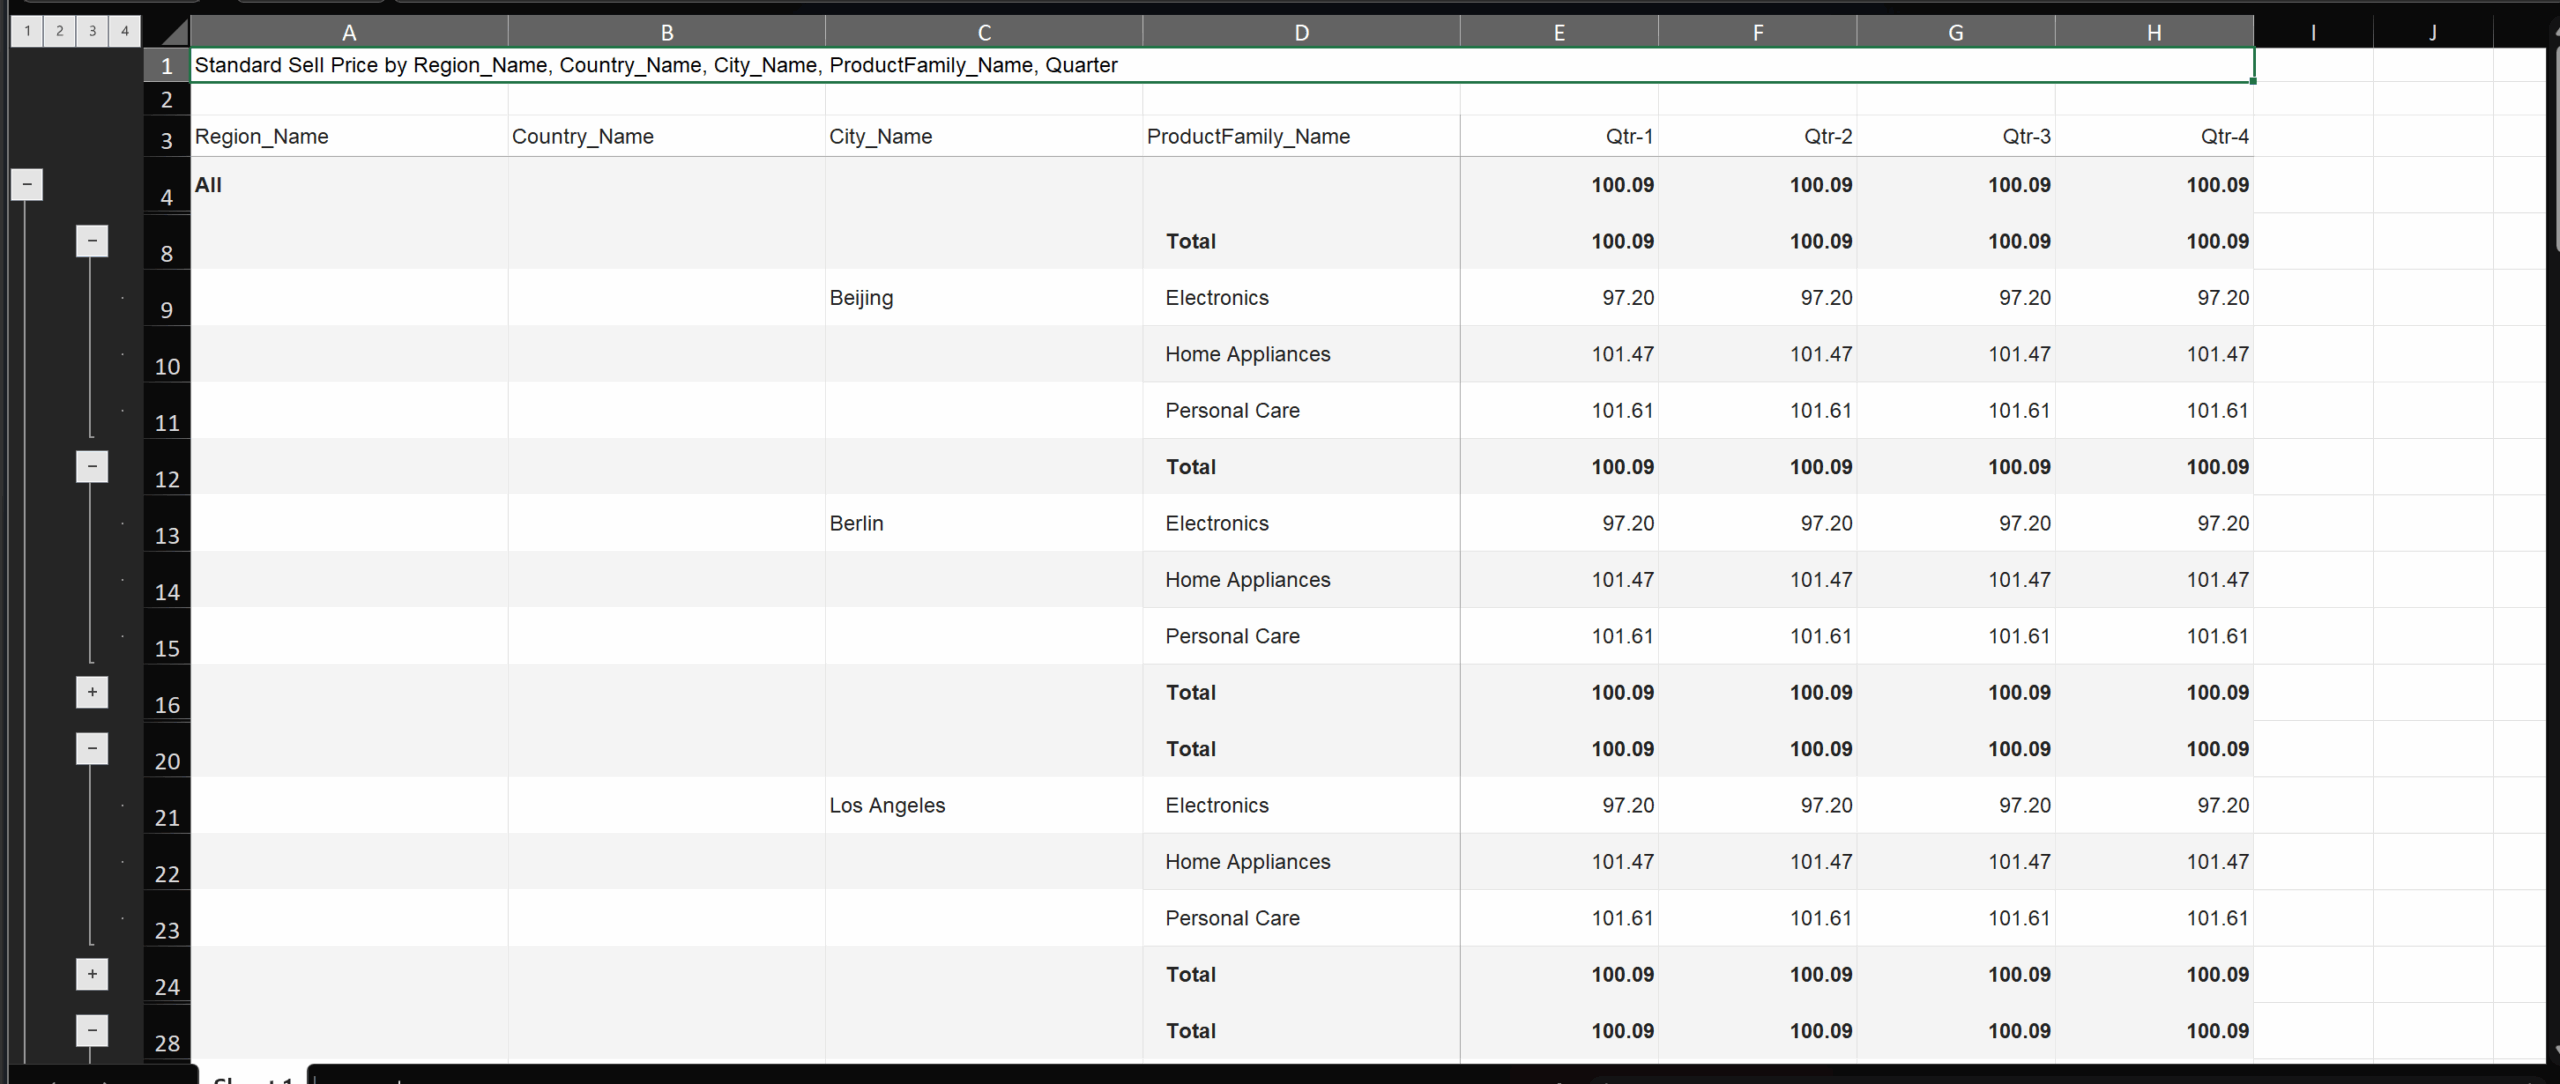Screen dimensions: 2560x1084
Task: Select column H header
Action: tap(2153, 33)
